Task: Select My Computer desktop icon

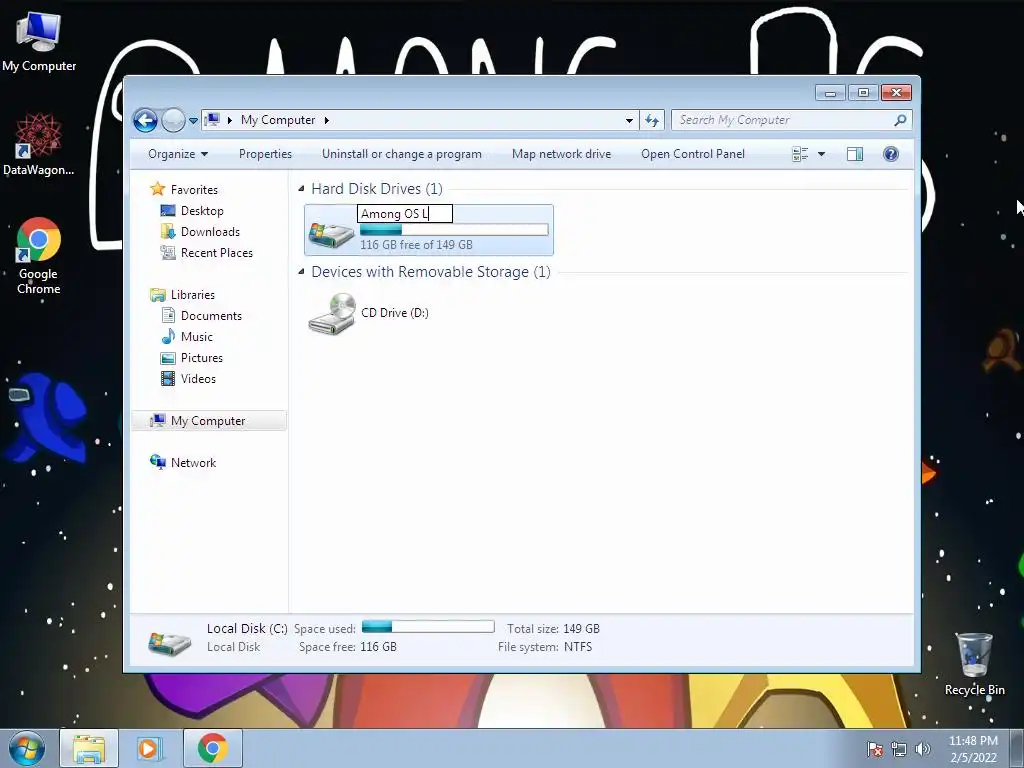Action: (39, 40)
